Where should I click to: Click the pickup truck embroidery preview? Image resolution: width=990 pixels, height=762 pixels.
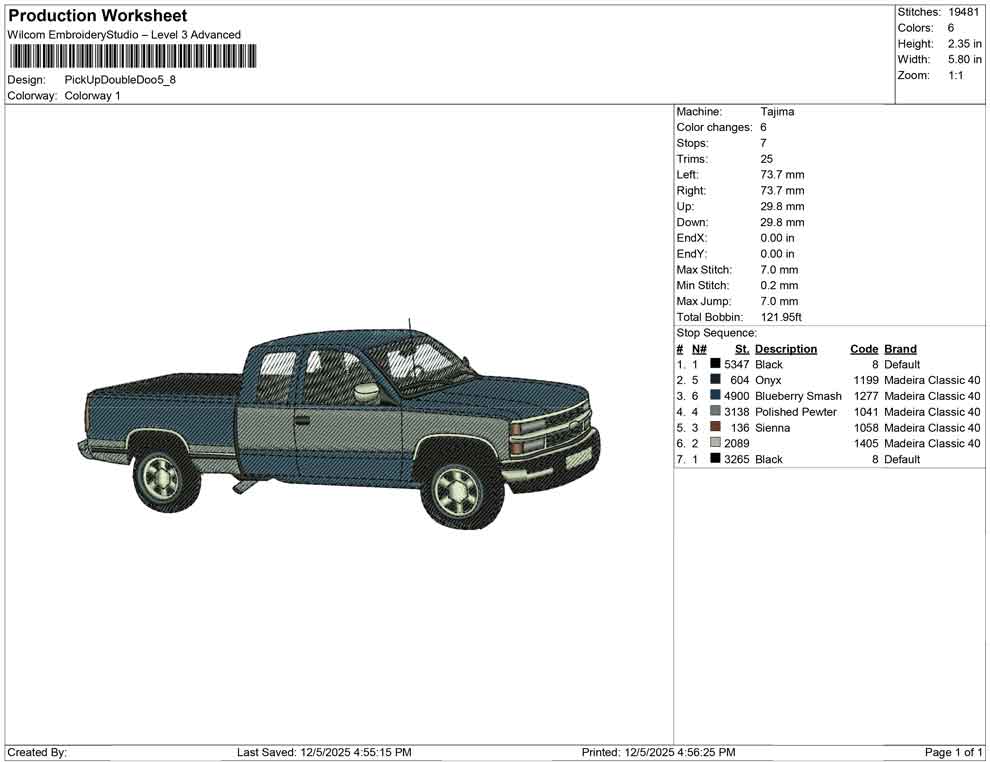[x=340, y=420]
